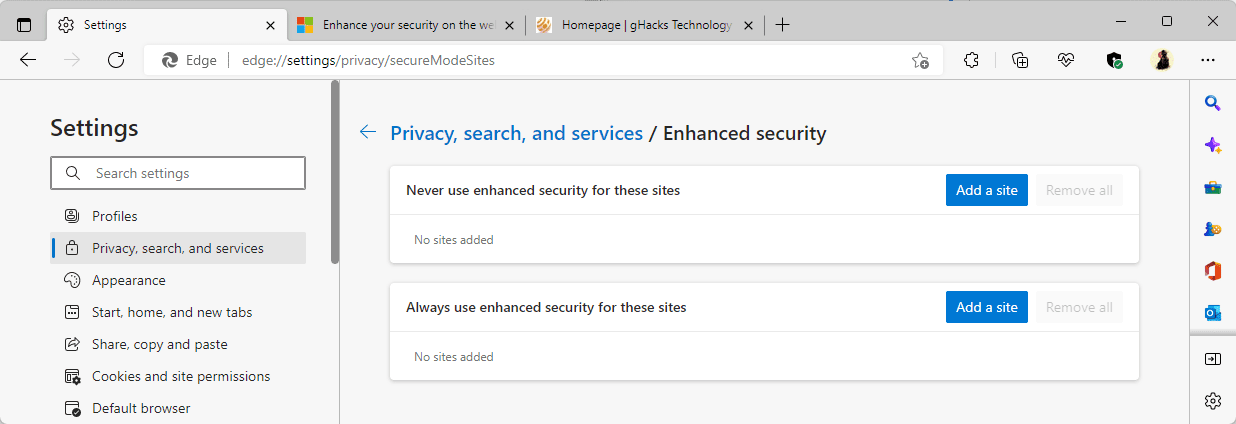Add this page to favorites star
The height and width of the screenshot is (424, 1236).
(x=920, y=60)
